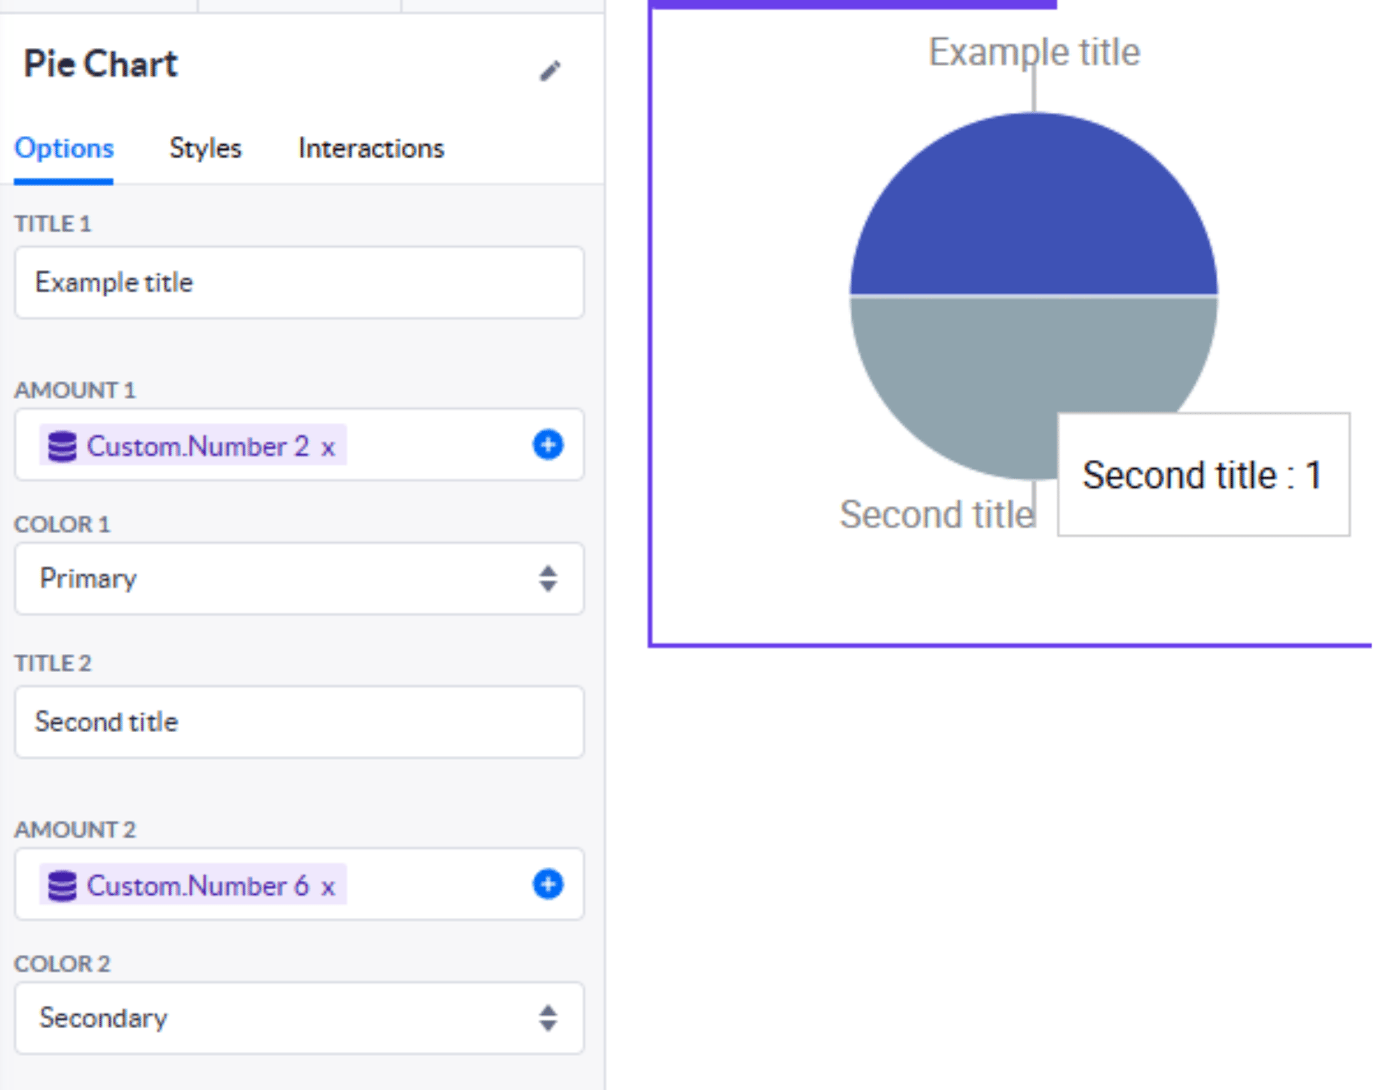Open the Color 1 dropdown showing Primary
Screen dimensions: 1375x1090
pos(299,579)
